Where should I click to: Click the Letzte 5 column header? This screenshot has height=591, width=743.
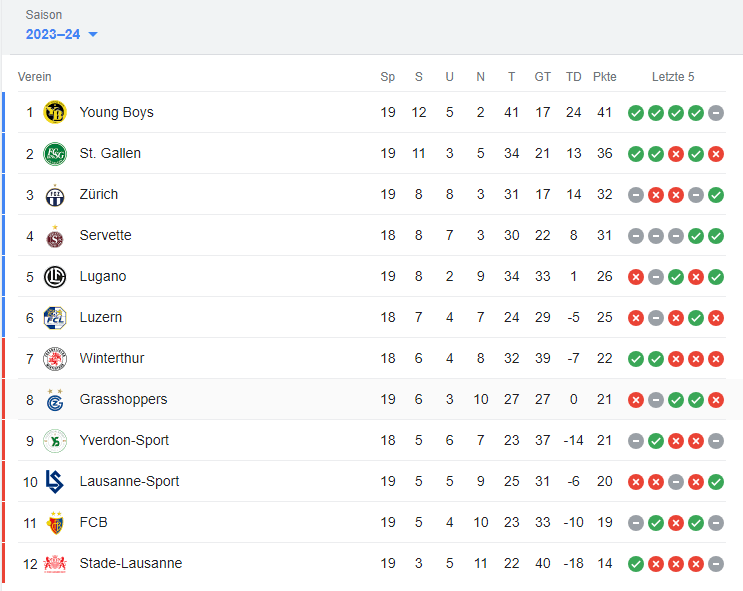[x=673, y=77]
